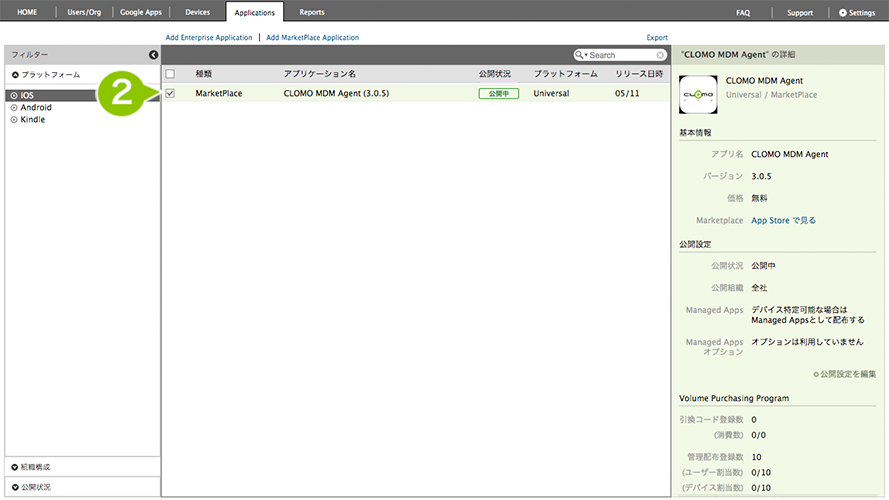Click the 05/11 release date cell
This screenshot has width=889, height=500.
pos(627,94)
